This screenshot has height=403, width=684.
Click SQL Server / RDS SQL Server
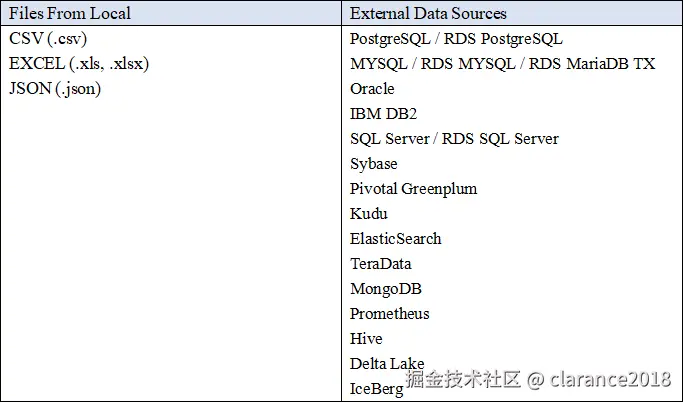pos(454,139)
